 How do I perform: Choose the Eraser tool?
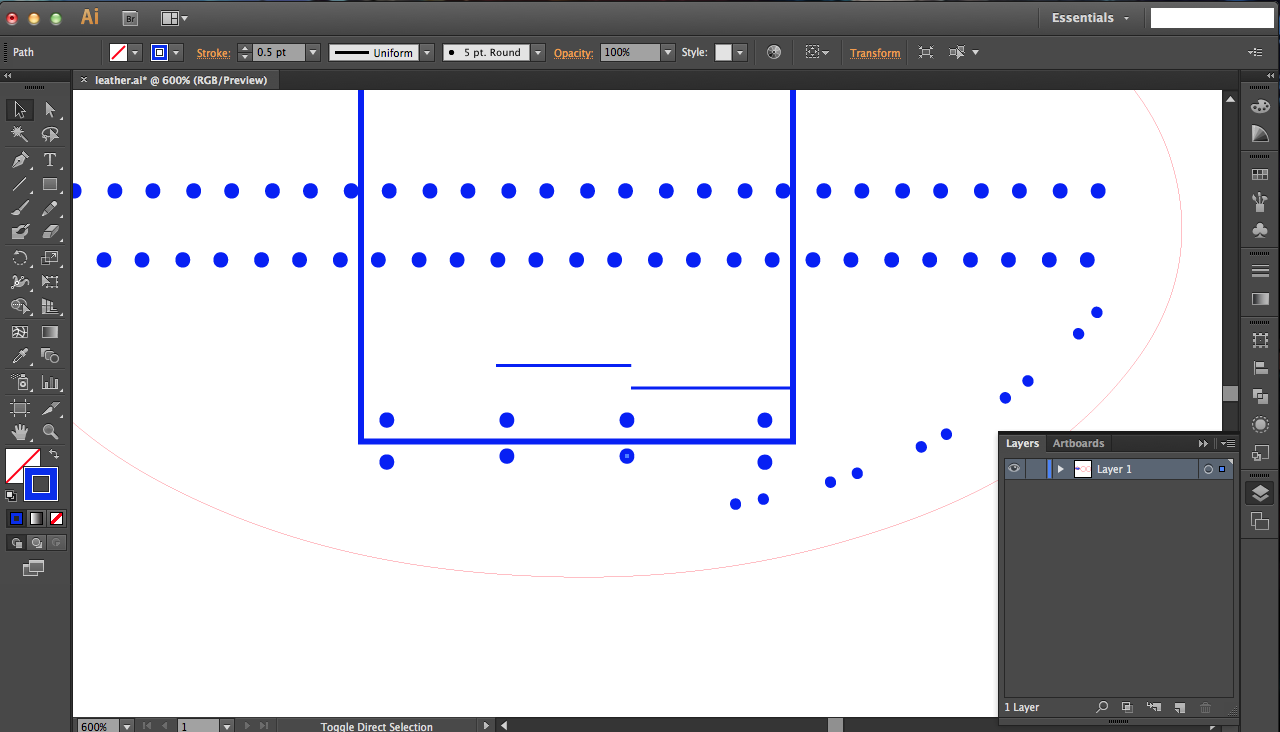pyautogui.click(x=50, y=232)
